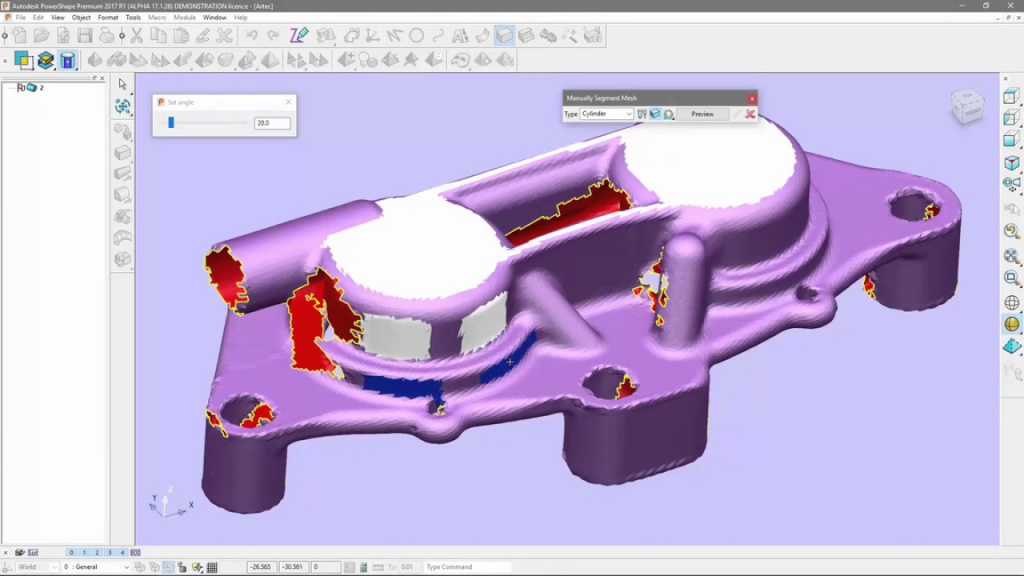Click the Cut scissors icon in toolbar
The image size is (1024, 576).
coord(136,35)
